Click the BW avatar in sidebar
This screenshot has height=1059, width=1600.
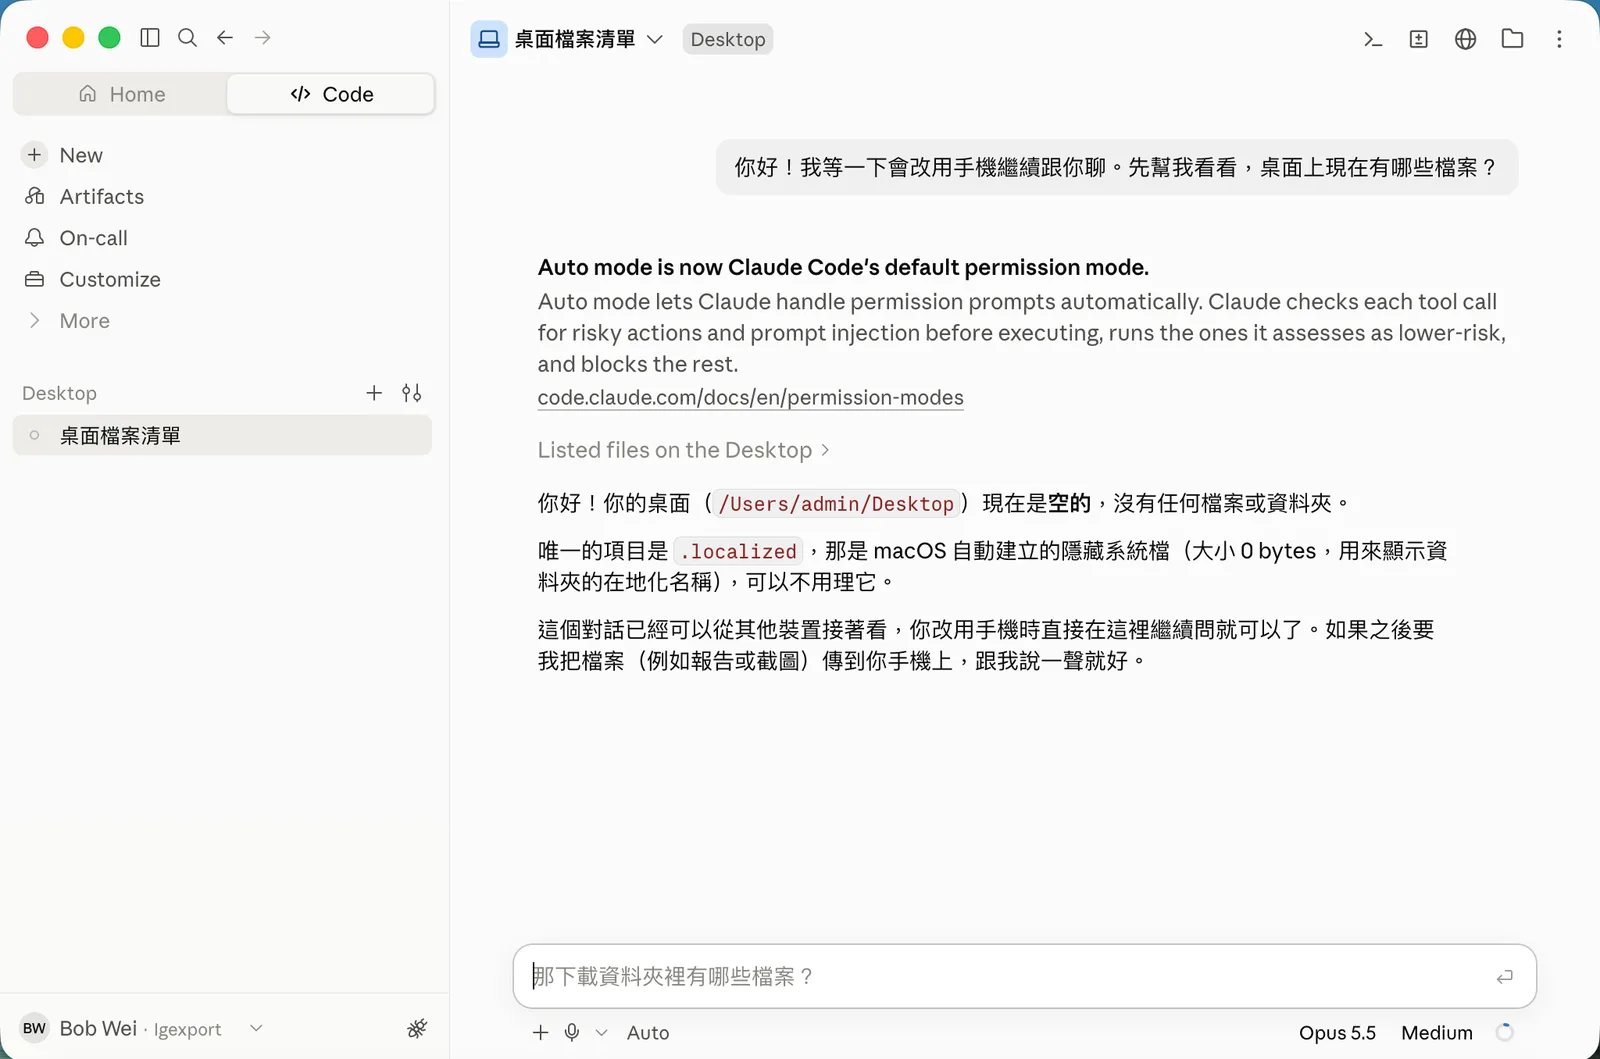tap(34, 1028)
